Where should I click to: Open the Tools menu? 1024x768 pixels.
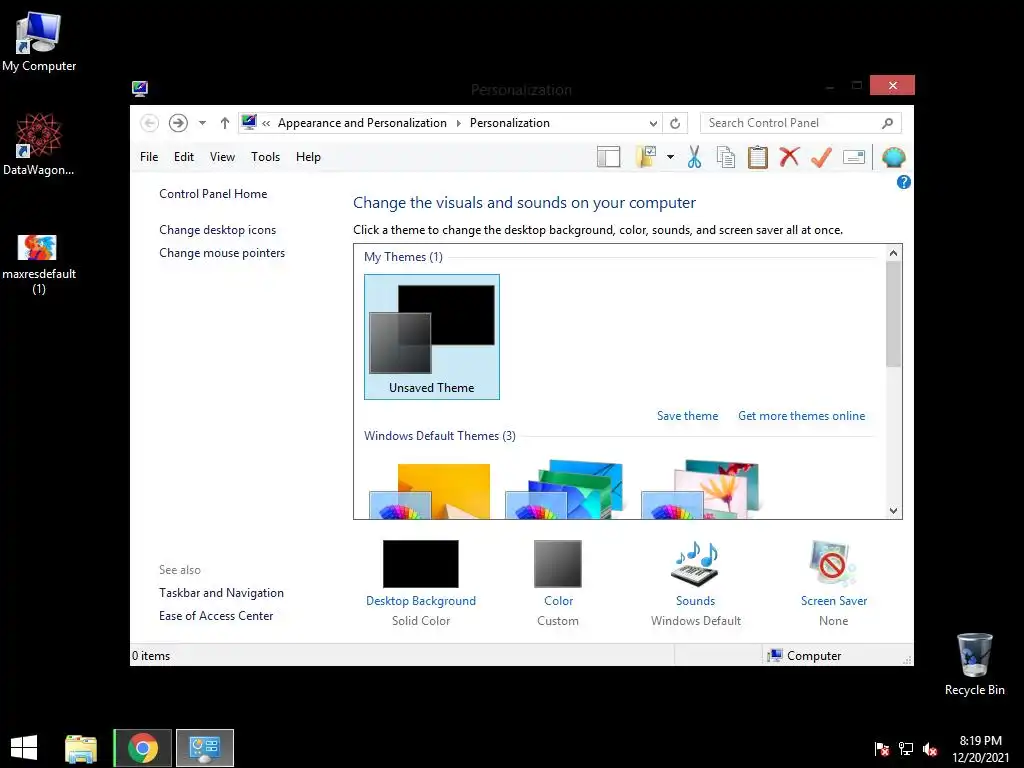tap(265, 157)
